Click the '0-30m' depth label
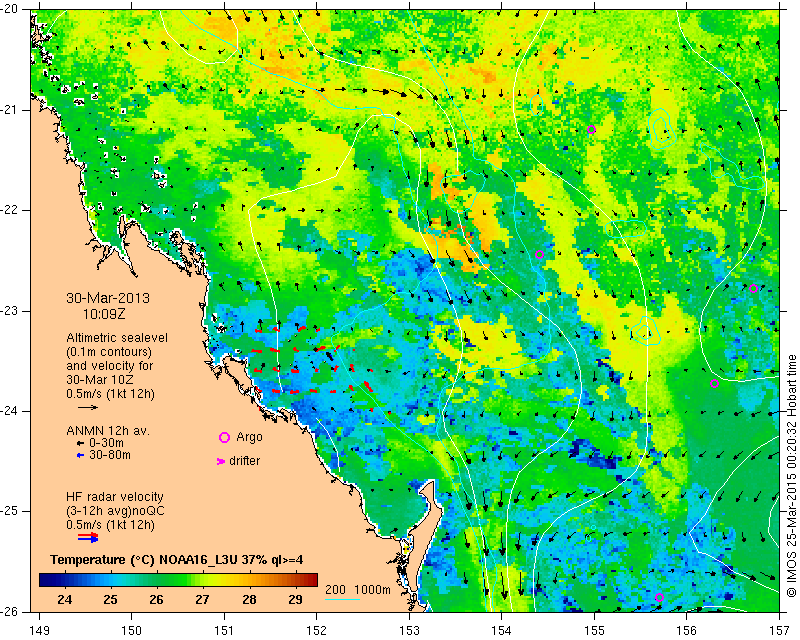This screenshot has height=640, width=800. tap(106, 443)
